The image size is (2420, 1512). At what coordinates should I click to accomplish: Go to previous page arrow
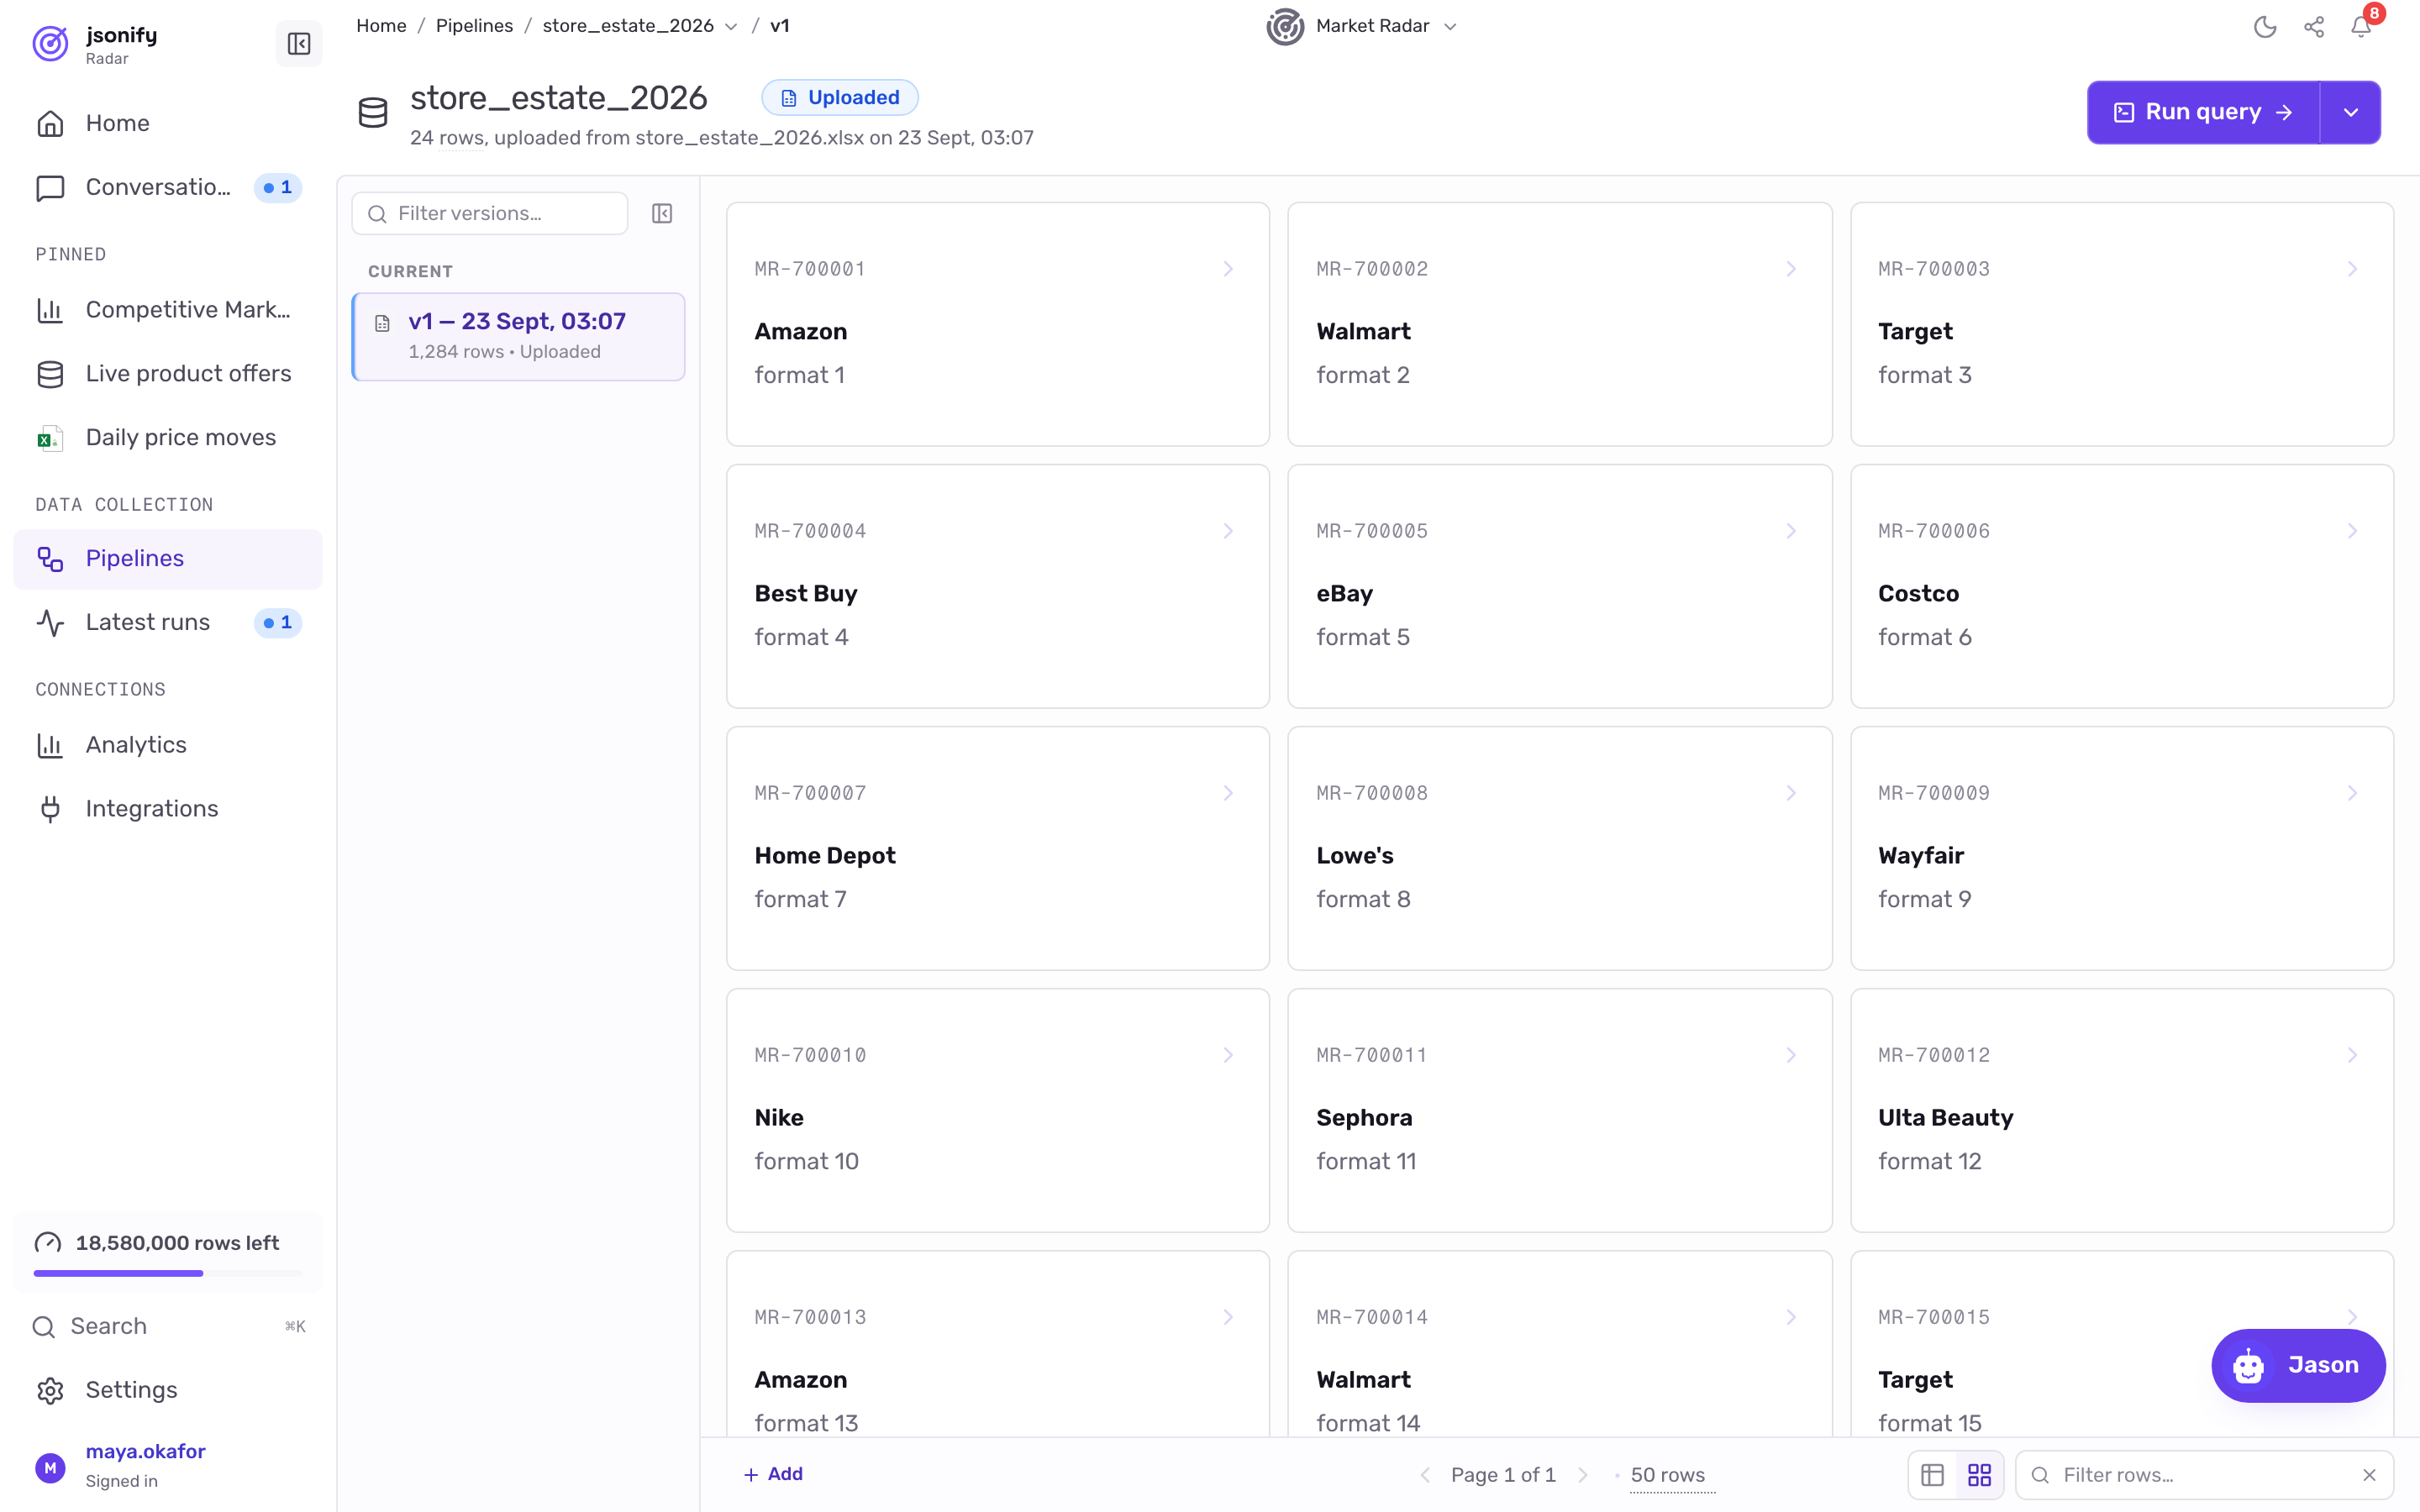click(1425, 1475)
